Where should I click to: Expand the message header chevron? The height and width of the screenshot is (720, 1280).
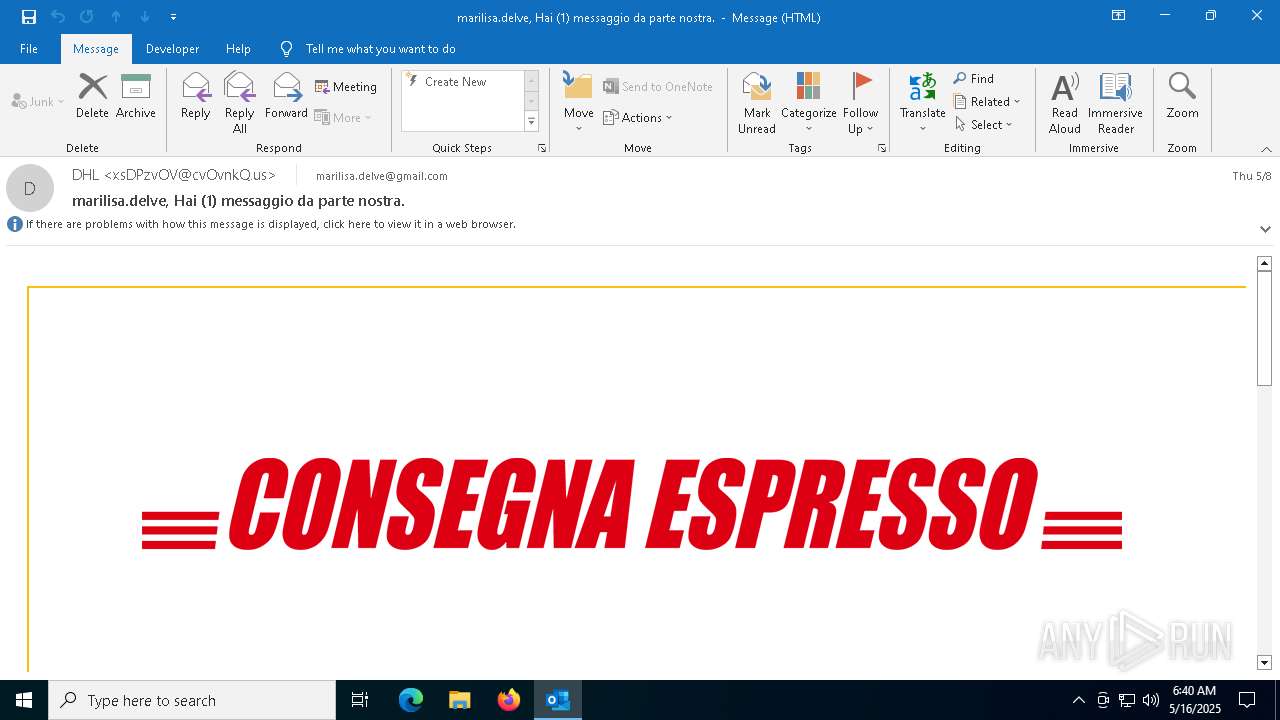(1265, 229)
